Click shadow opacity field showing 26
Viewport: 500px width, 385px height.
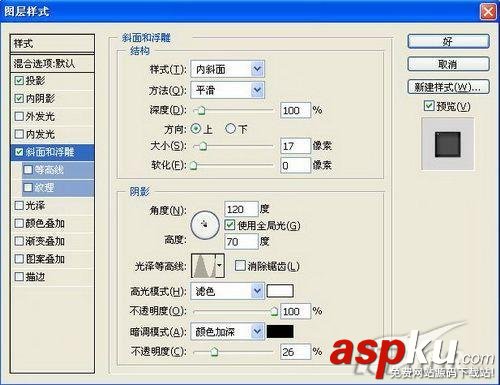point(295,352)
